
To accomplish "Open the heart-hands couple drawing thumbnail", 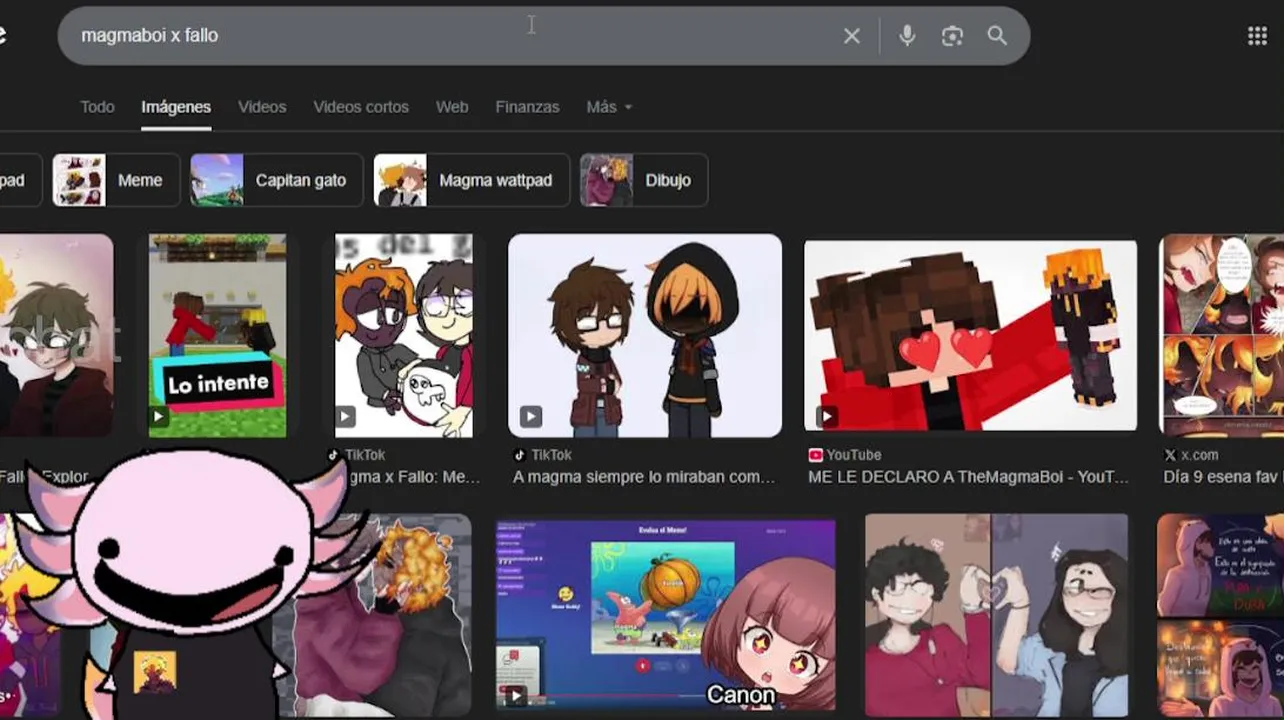I will point(996,615).
